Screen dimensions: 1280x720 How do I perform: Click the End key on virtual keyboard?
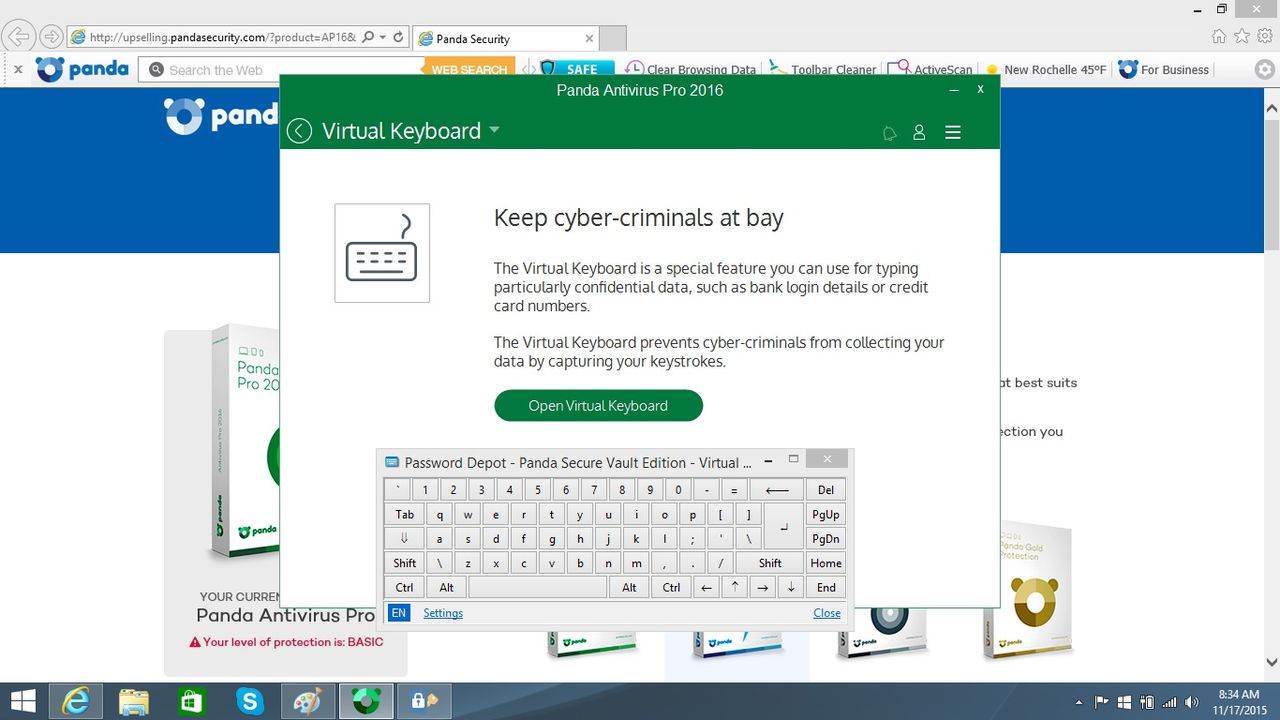pos(826,587)
